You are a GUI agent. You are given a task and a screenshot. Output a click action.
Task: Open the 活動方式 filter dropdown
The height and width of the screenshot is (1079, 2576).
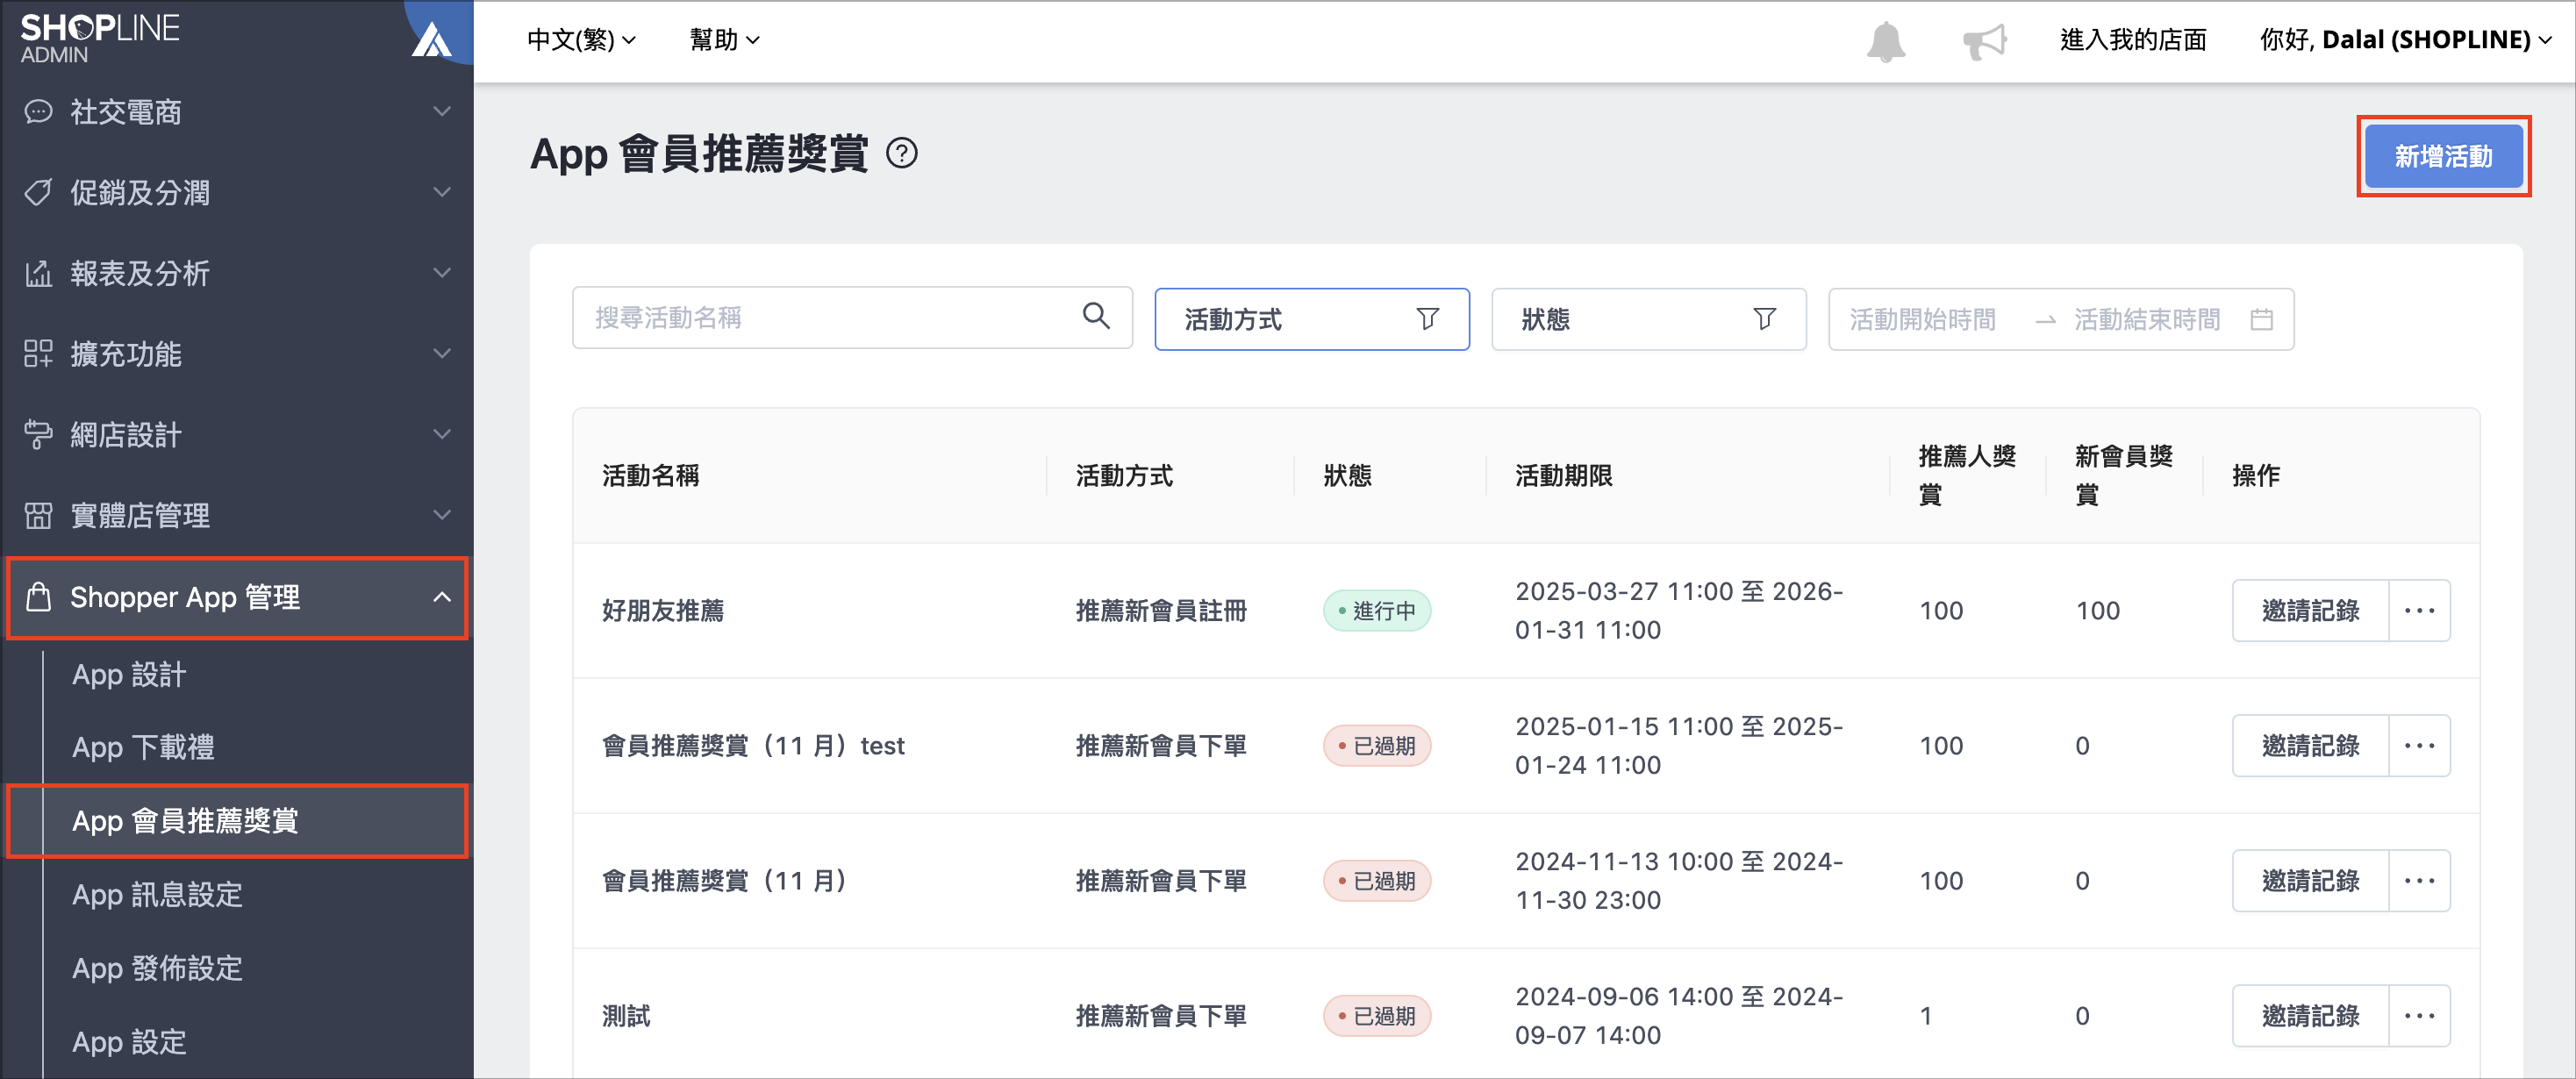point(1311,319)
